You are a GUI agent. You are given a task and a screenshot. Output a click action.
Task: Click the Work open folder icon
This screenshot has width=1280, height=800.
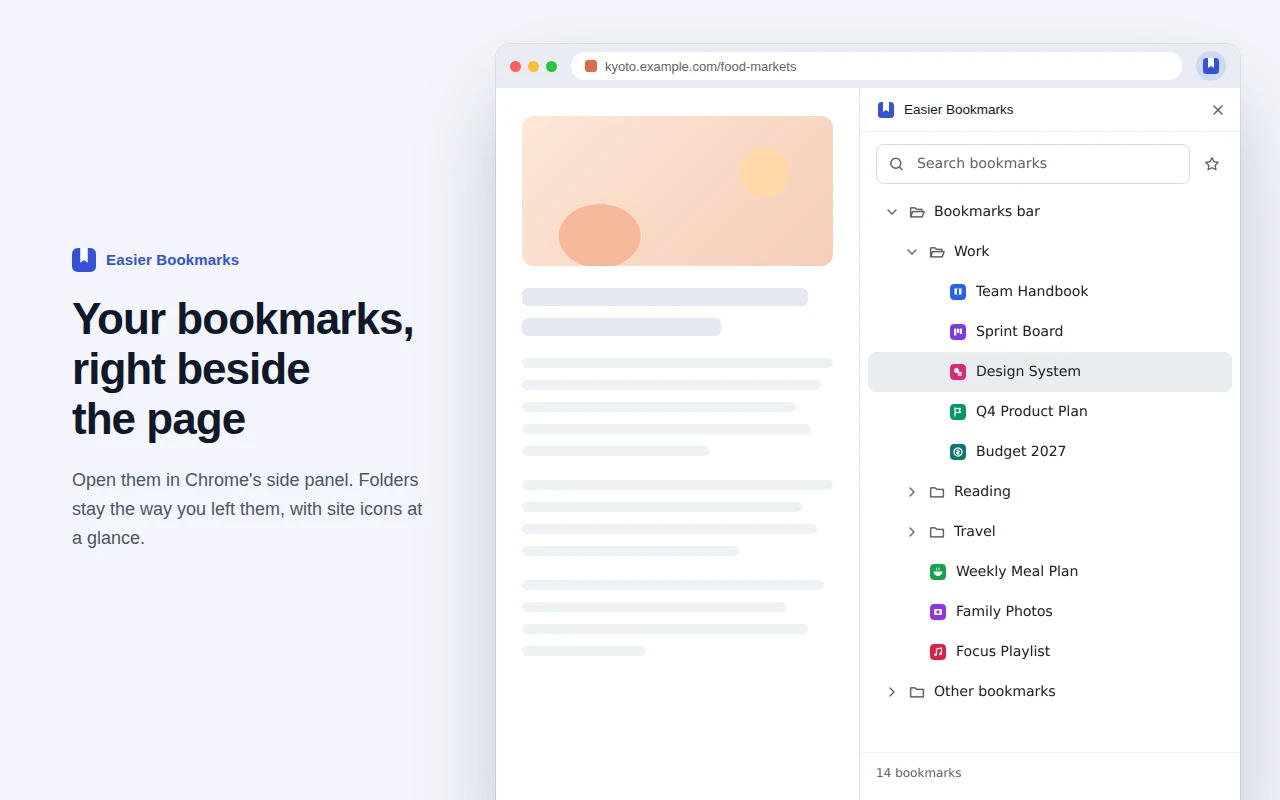pos(937,252)
